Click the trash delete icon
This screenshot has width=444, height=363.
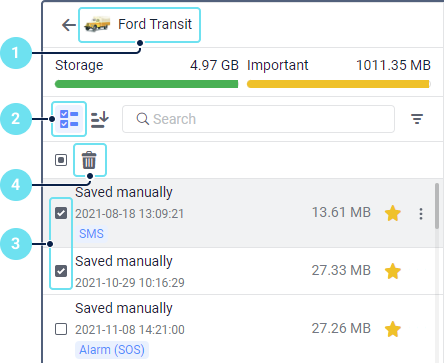89,160
